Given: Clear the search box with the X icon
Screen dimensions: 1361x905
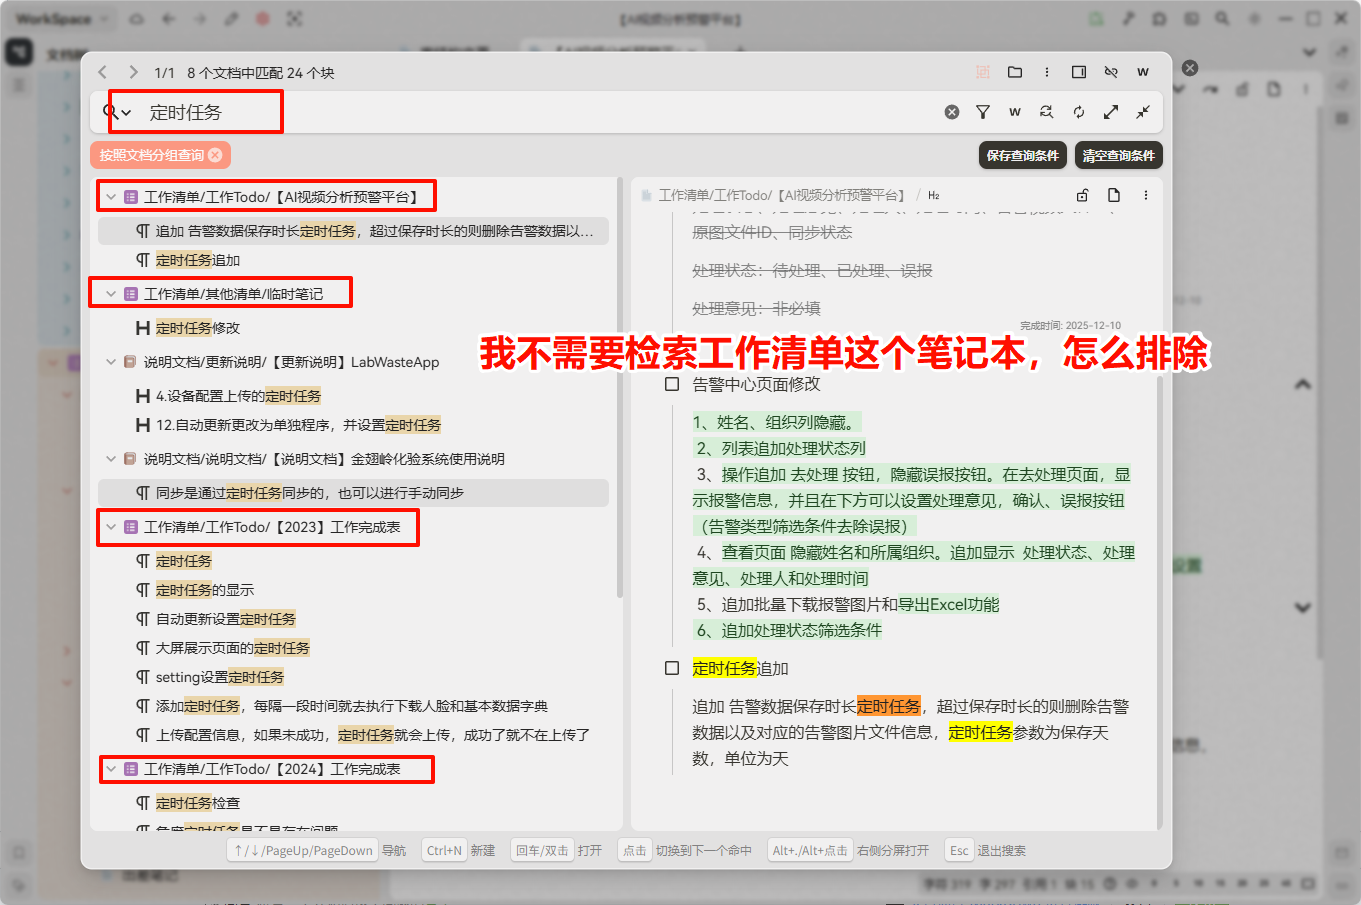Looking at the screenshot, I should click(952, 112).
